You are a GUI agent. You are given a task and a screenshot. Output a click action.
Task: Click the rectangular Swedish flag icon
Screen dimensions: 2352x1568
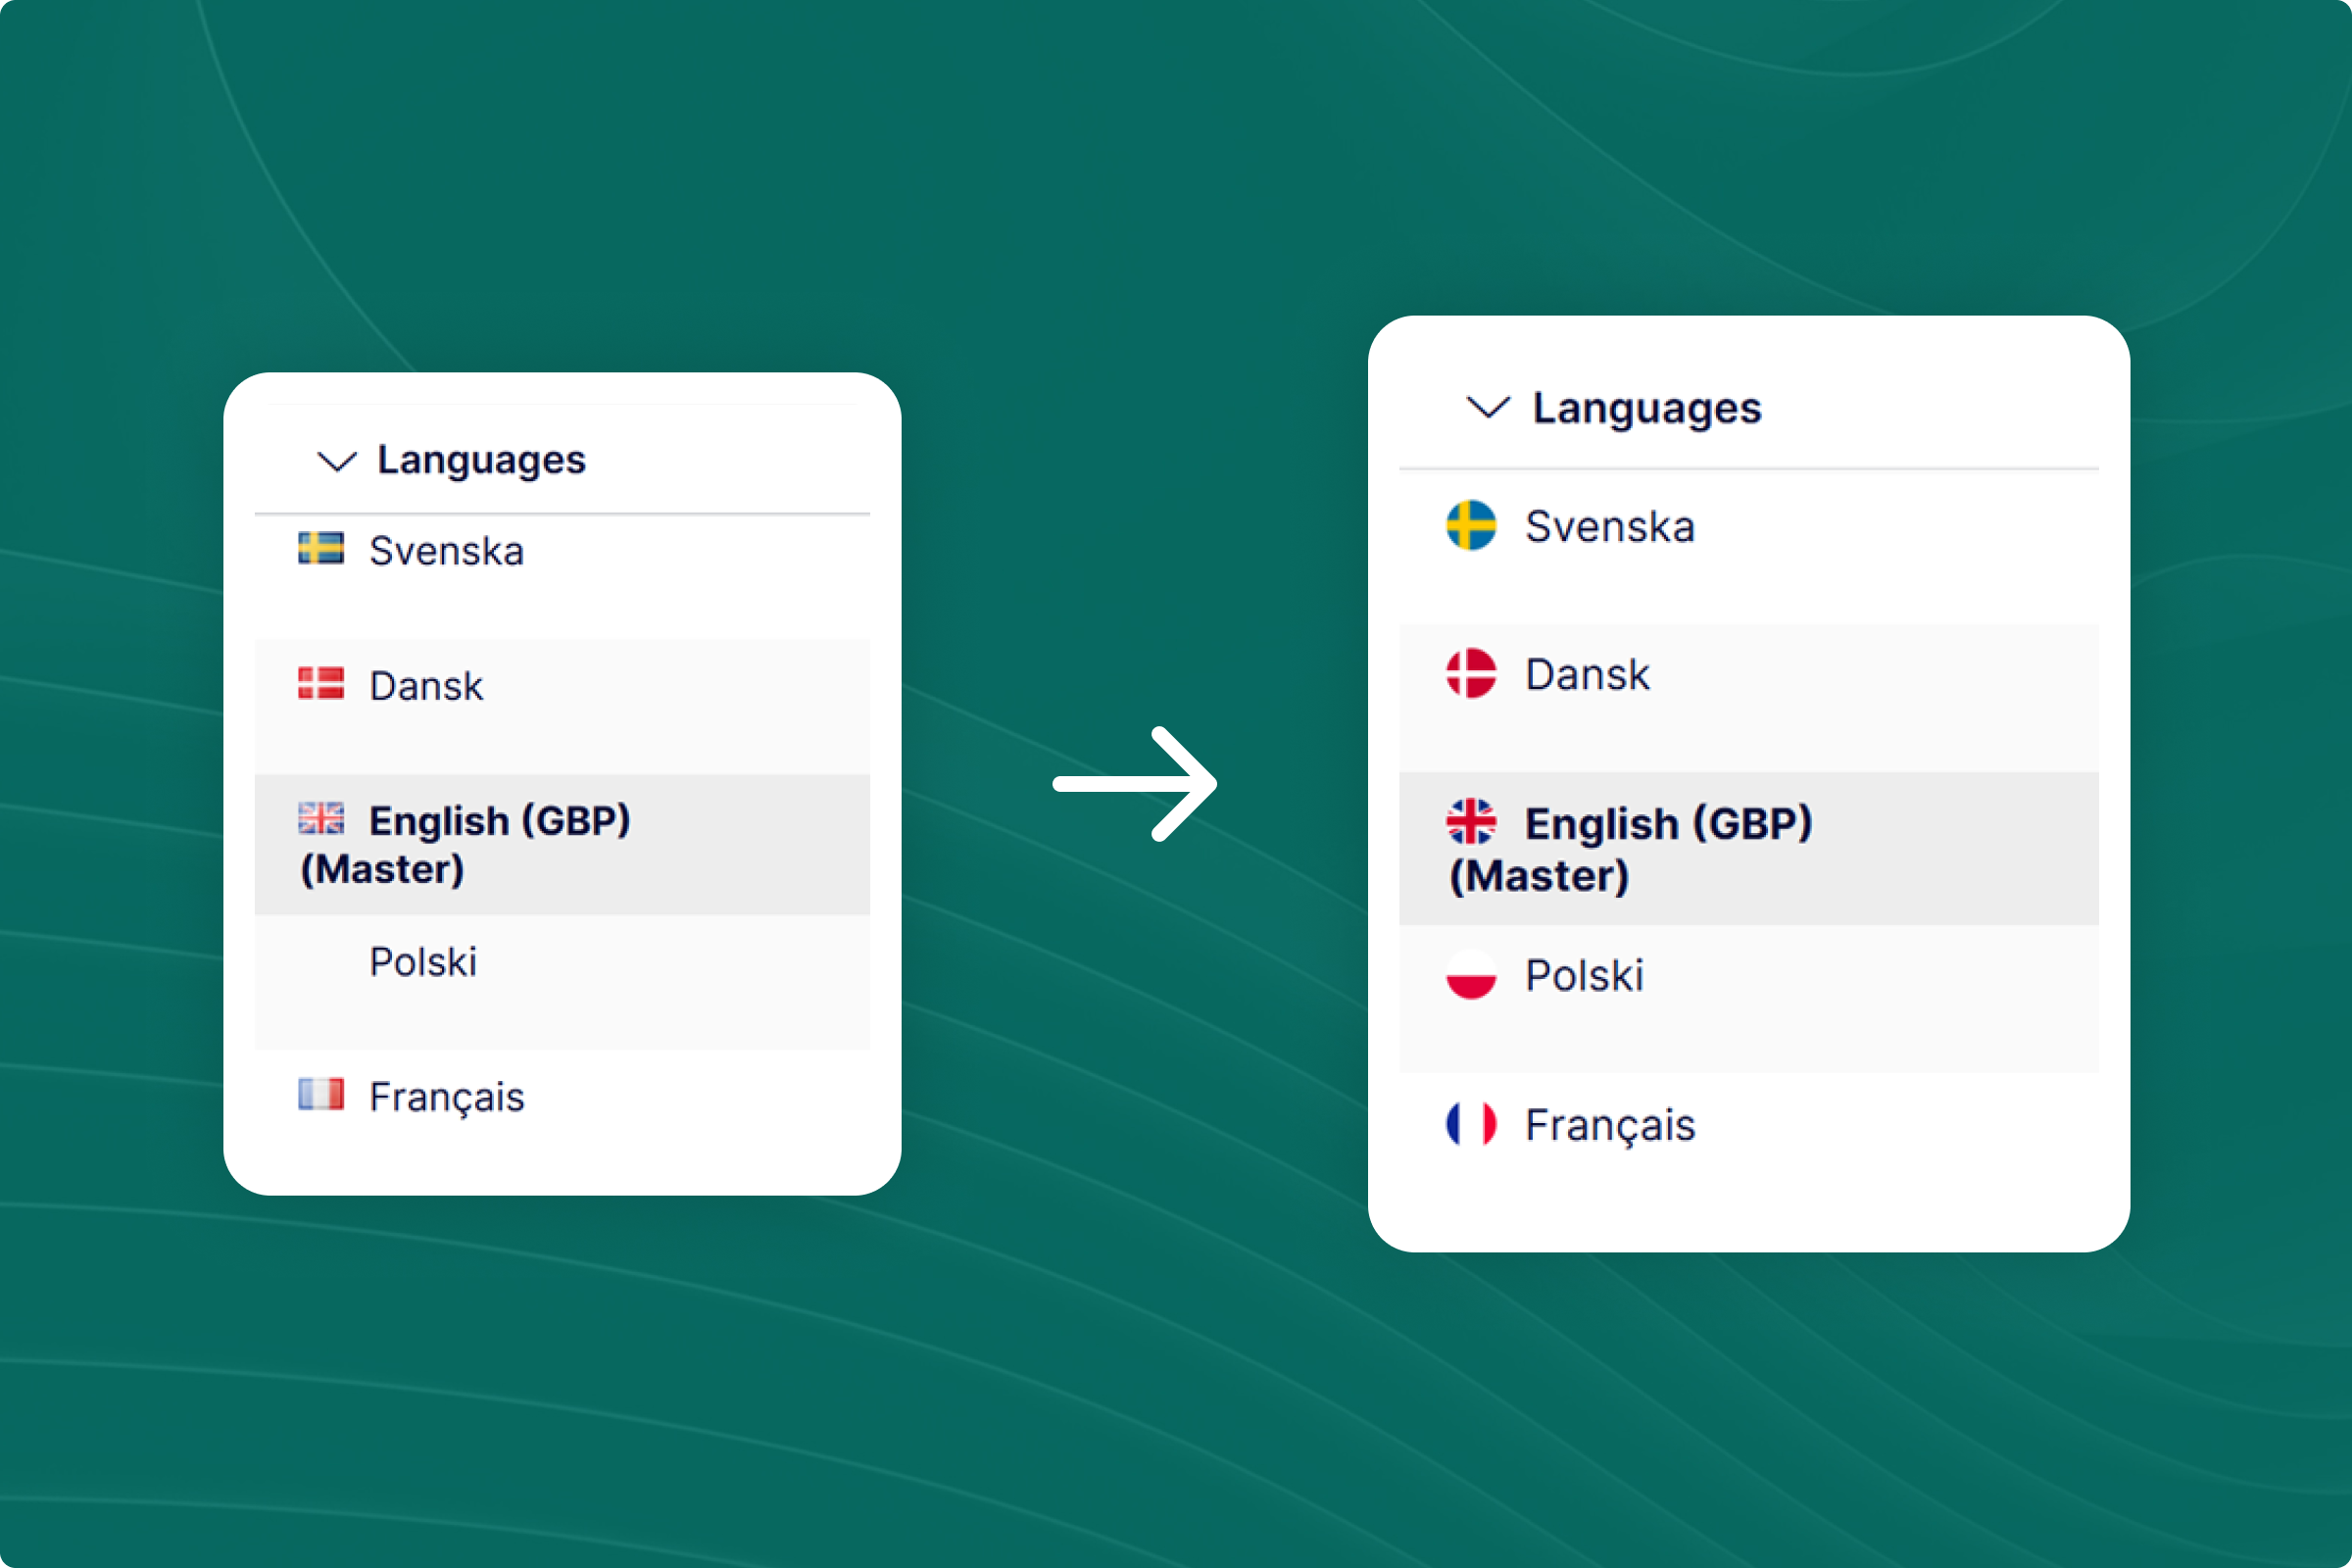321,548
